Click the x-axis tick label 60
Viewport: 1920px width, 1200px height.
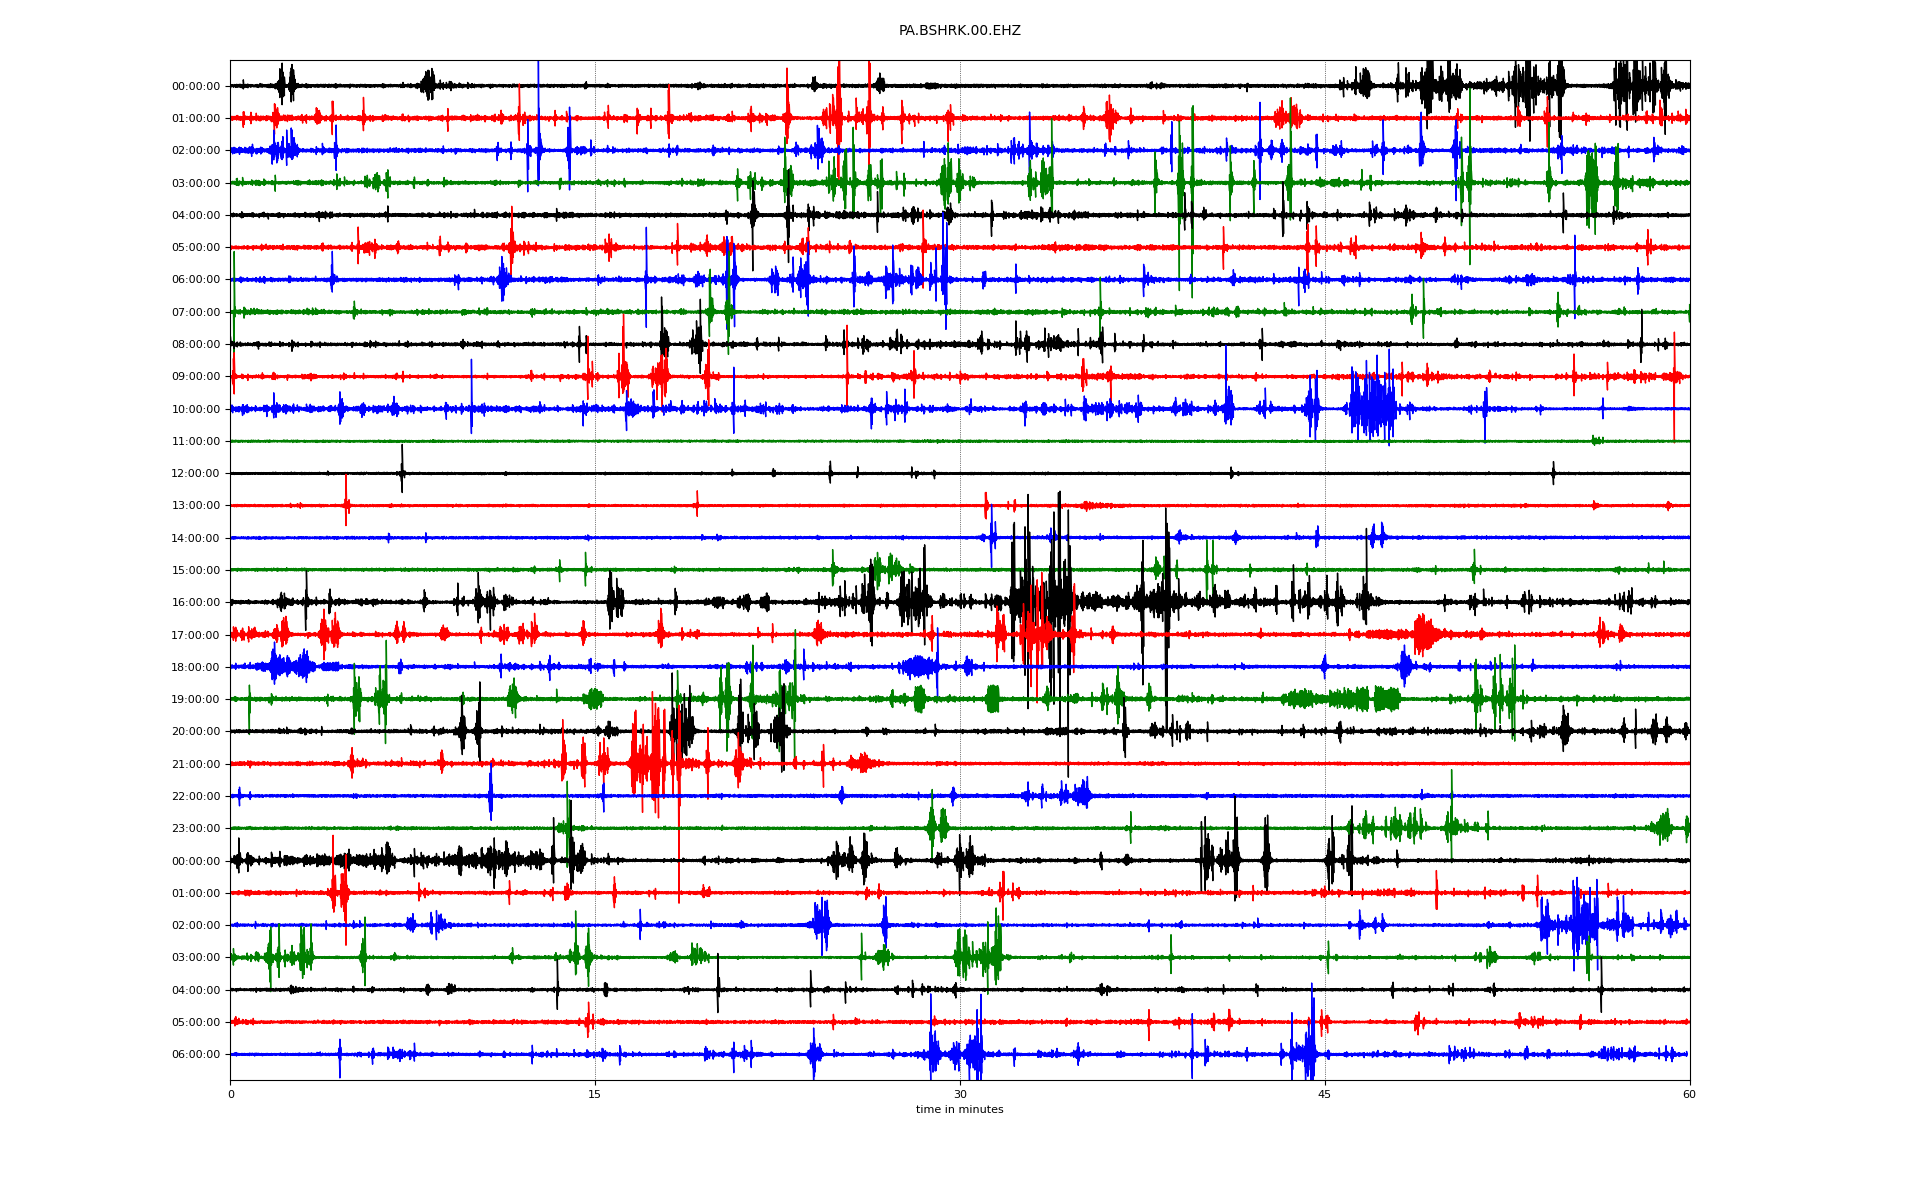(1689, 1094)
